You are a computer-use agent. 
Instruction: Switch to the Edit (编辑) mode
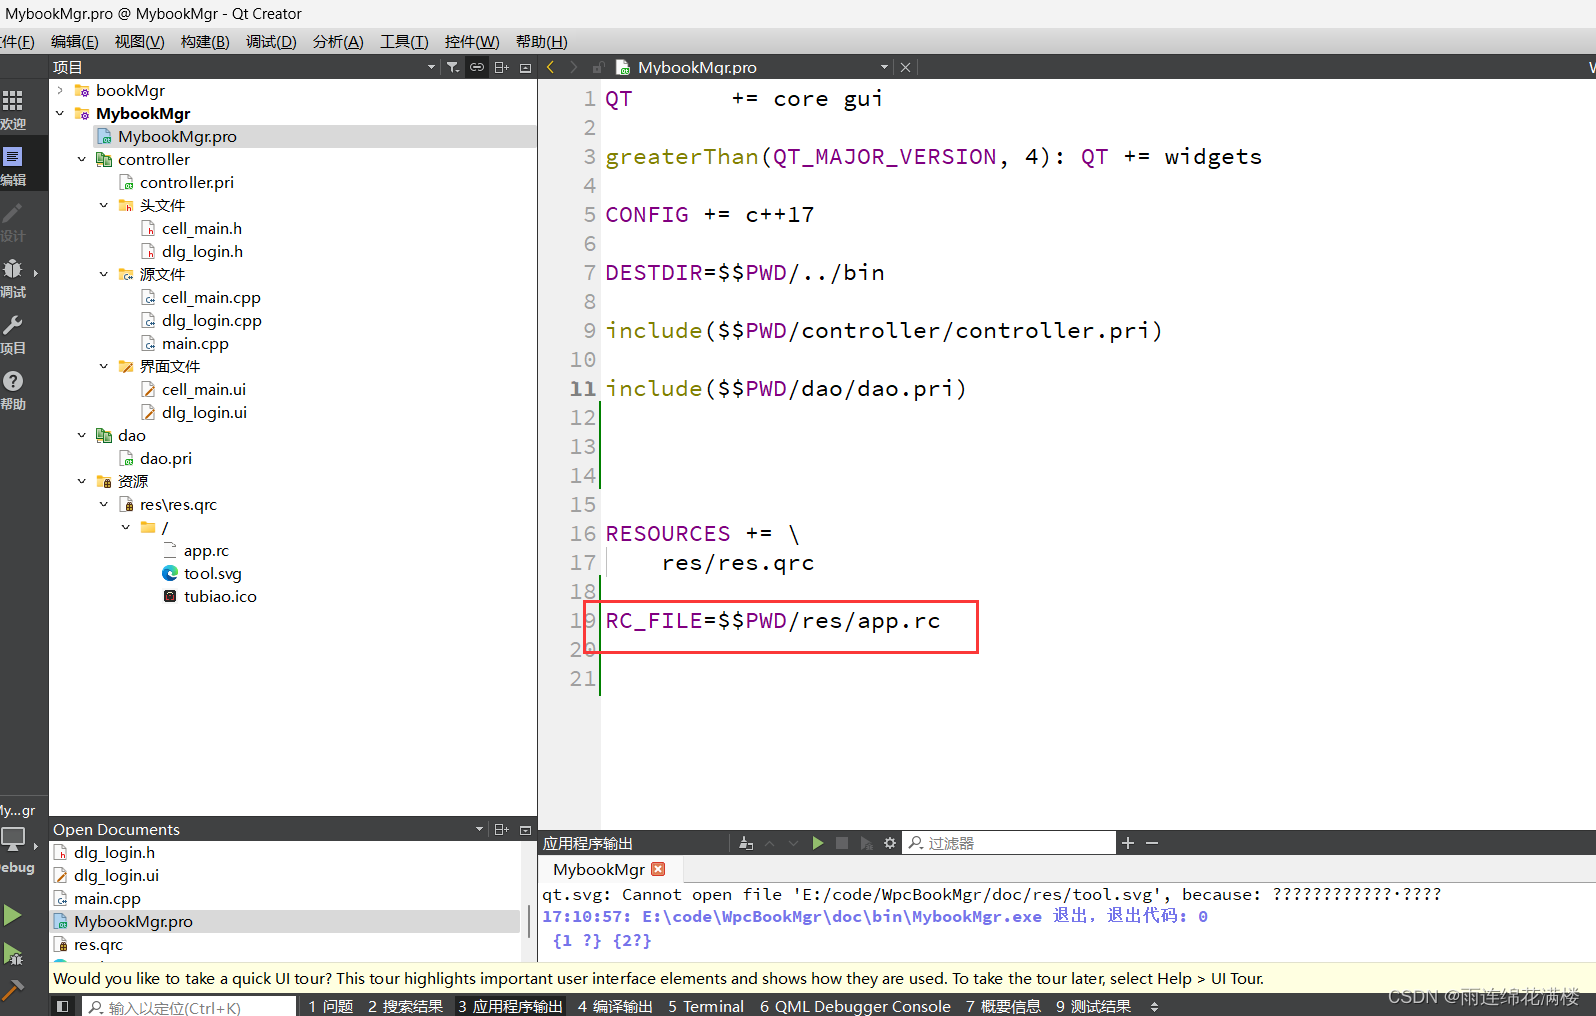(14, 165)
